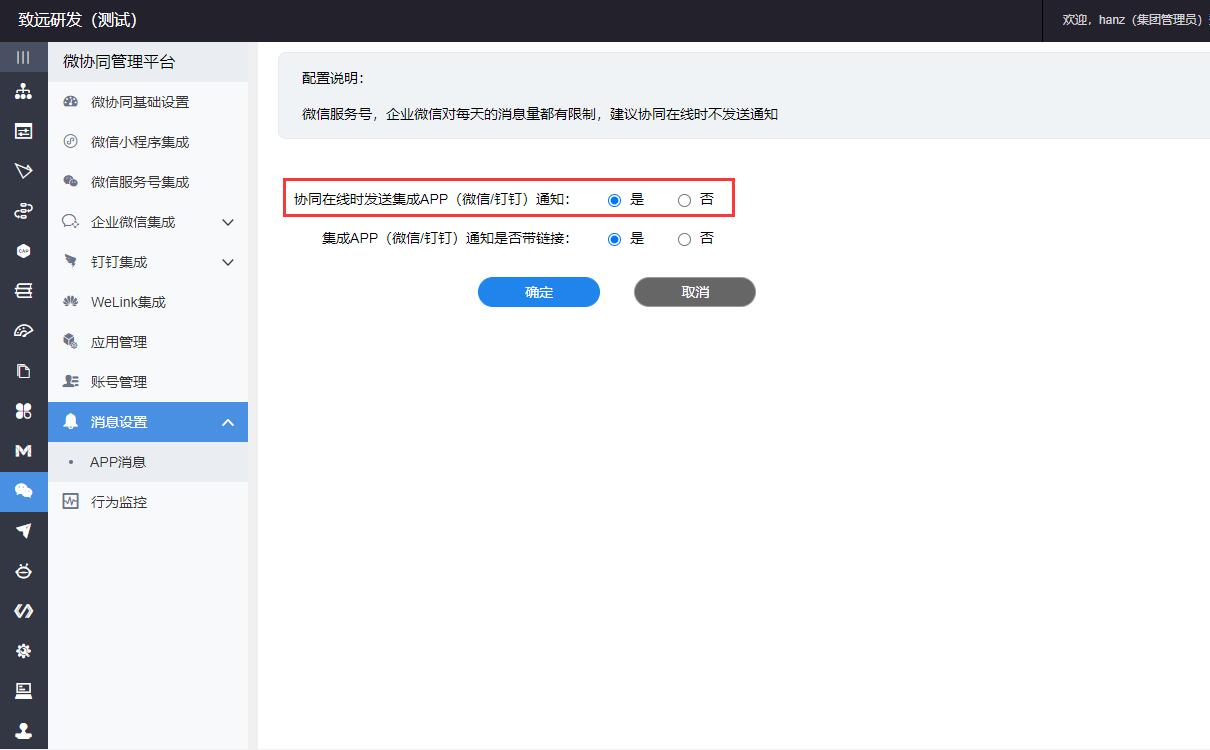Click the user person icon at rail bottom
Viewport: 1210px width, 750px height.
tap(23, 731)
